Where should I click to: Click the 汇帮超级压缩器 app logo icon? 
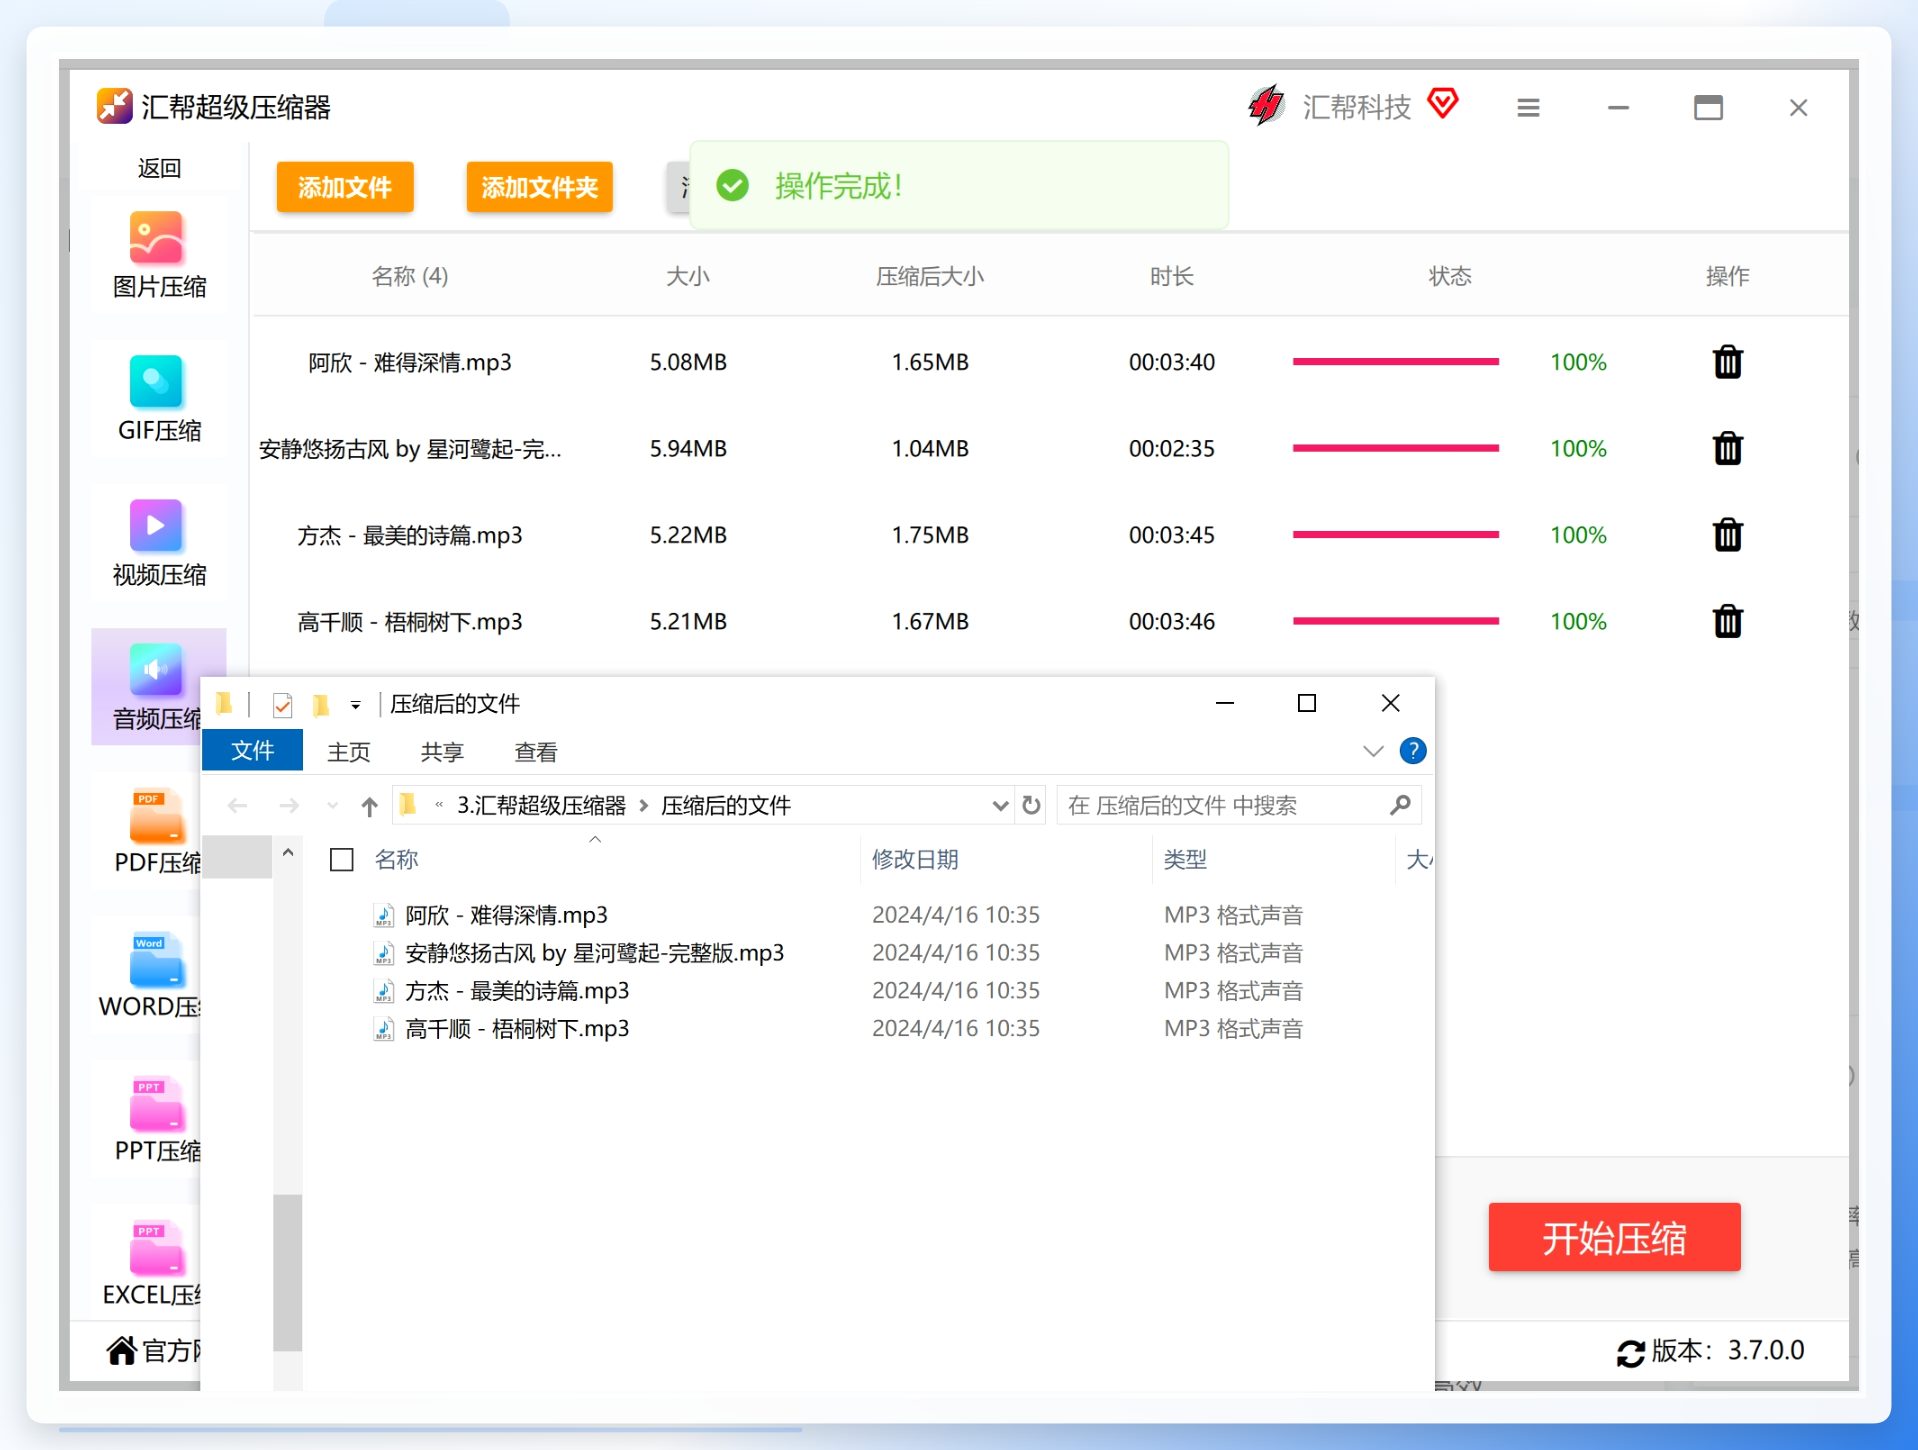tap(114, 105)
